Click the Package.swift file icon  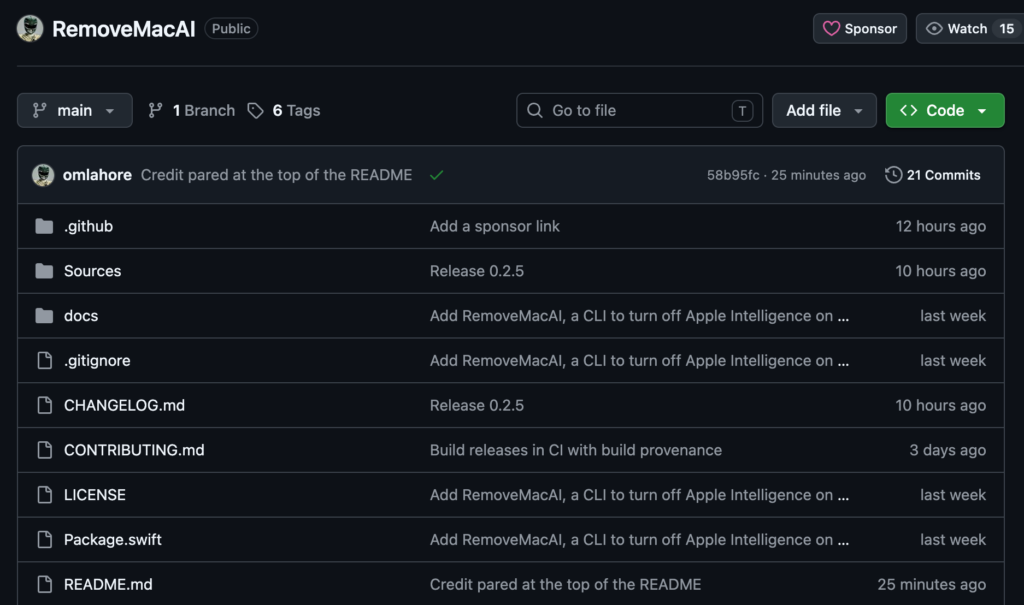tap(44, 540)
